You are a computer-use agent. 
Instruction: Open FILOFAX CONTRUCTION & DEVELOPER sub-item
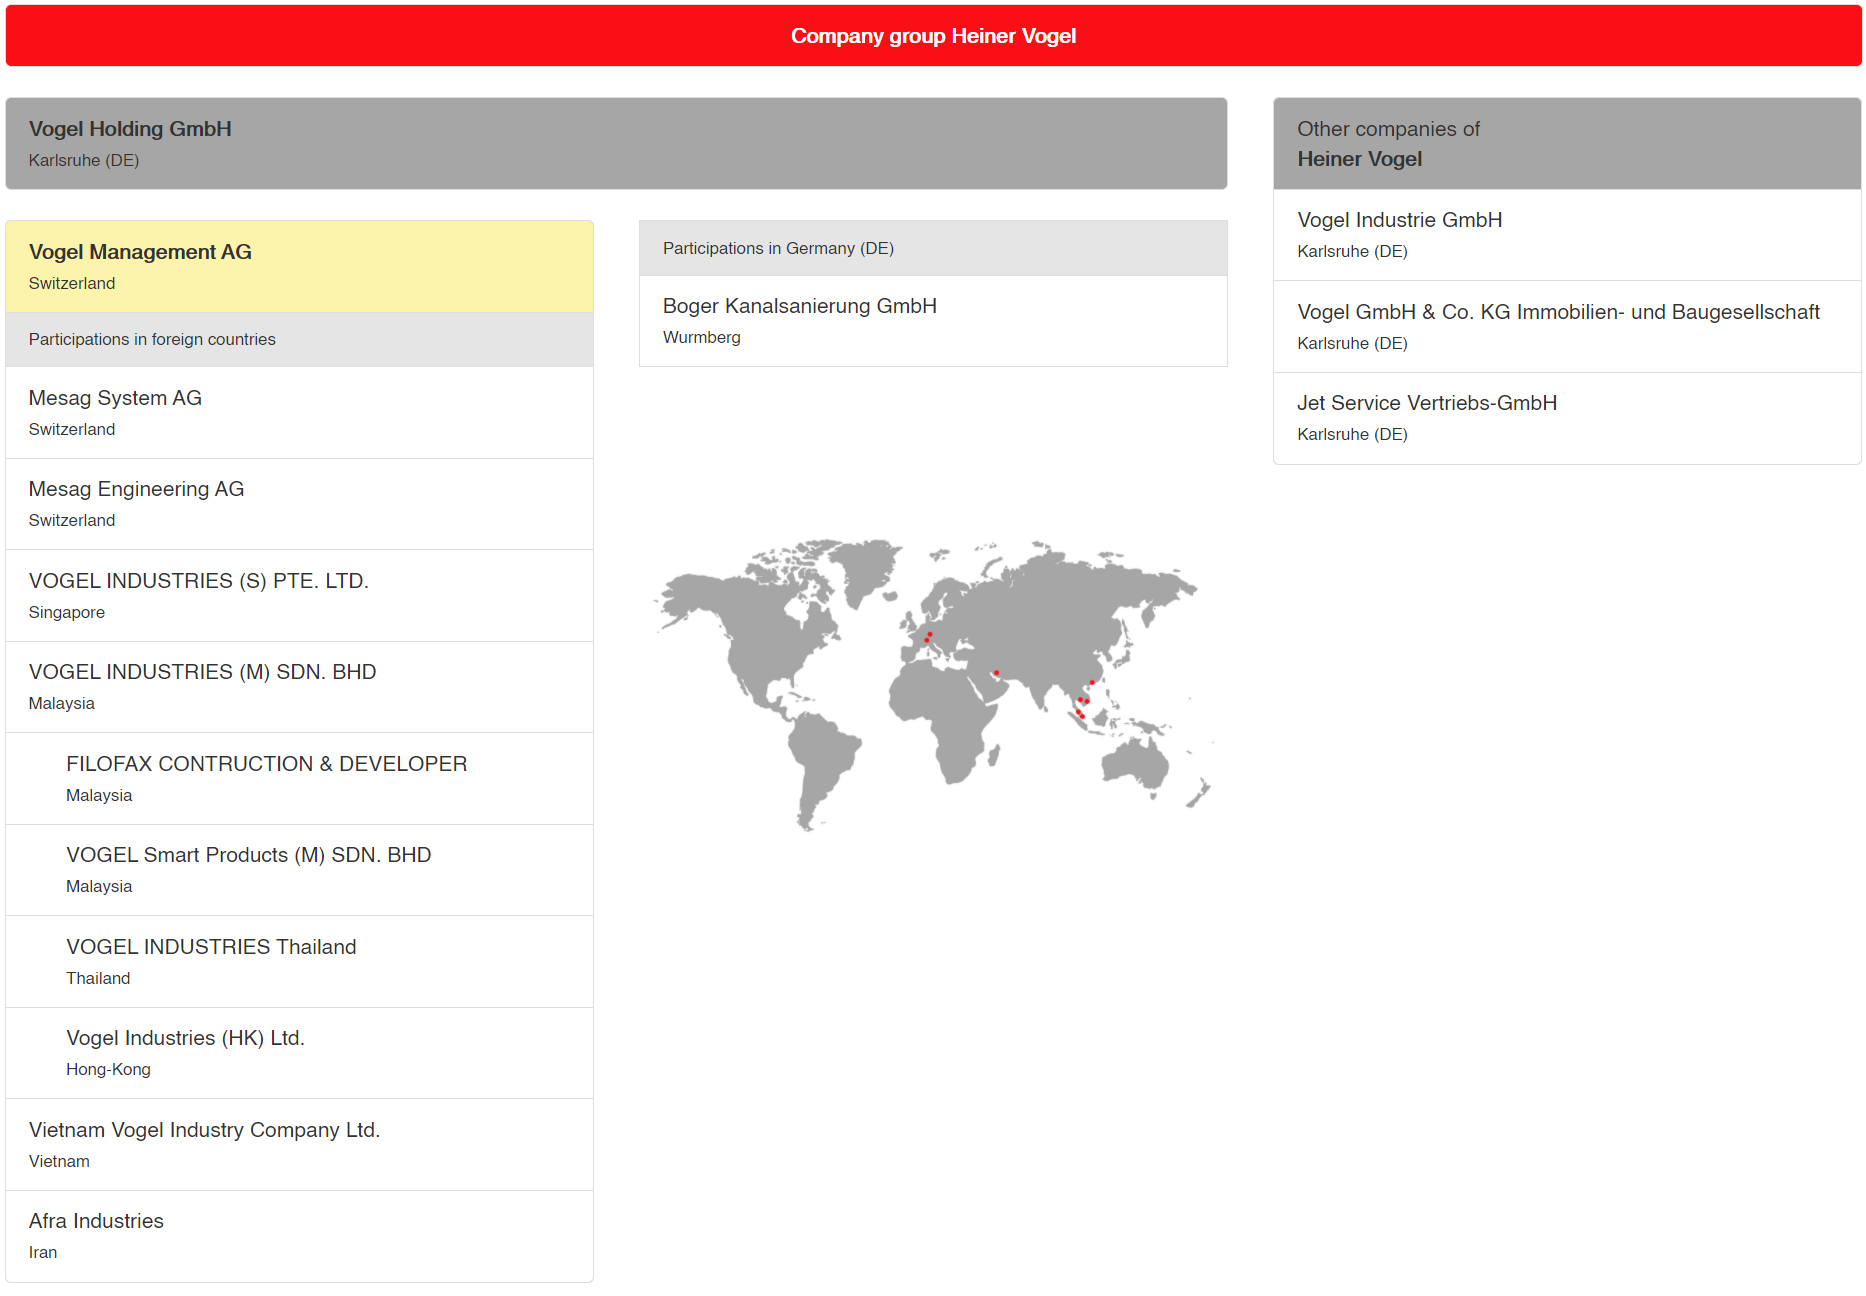266,764
